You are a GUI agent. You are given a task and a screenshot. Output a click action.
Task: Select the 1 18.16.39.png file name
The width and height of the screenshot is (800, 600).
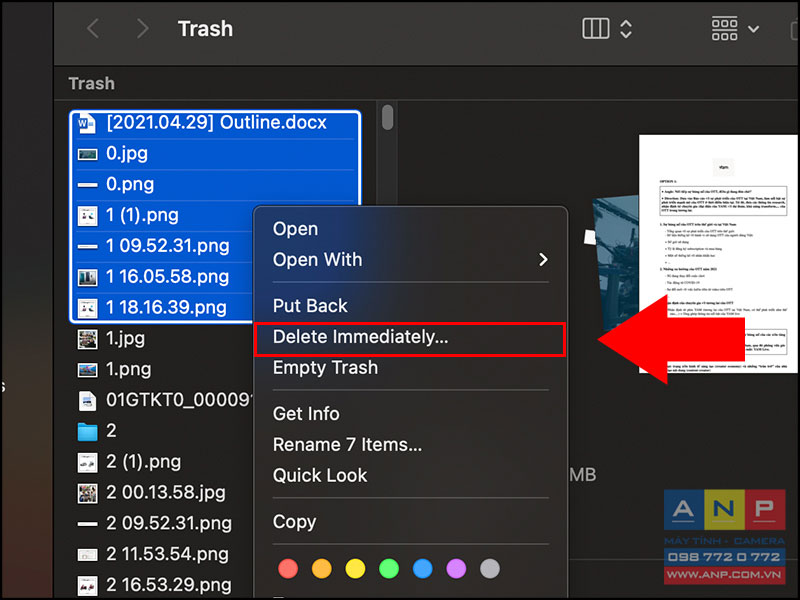click(166, 308)
